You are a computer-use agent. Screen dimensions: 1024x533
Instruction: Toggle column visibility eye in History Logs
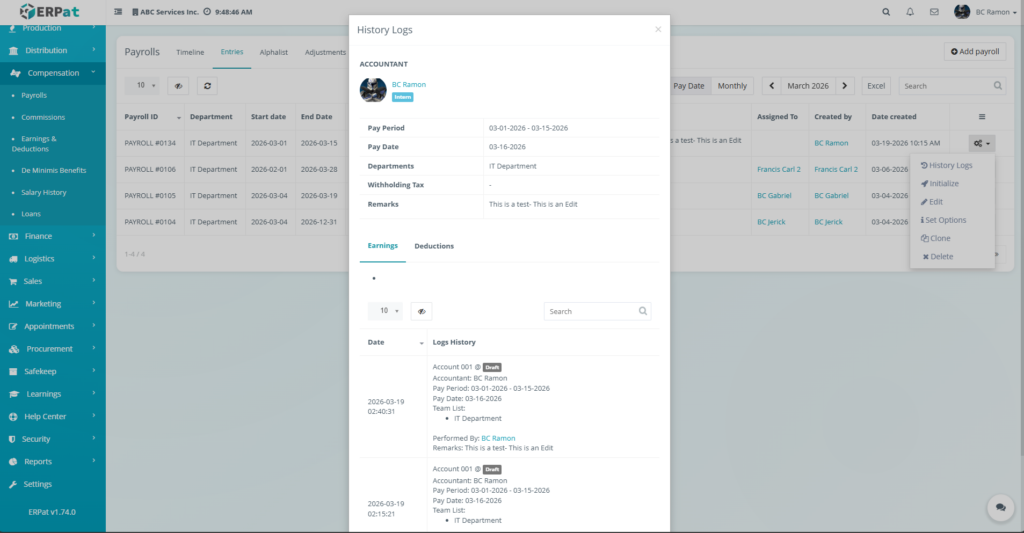[x=421, y=312]
